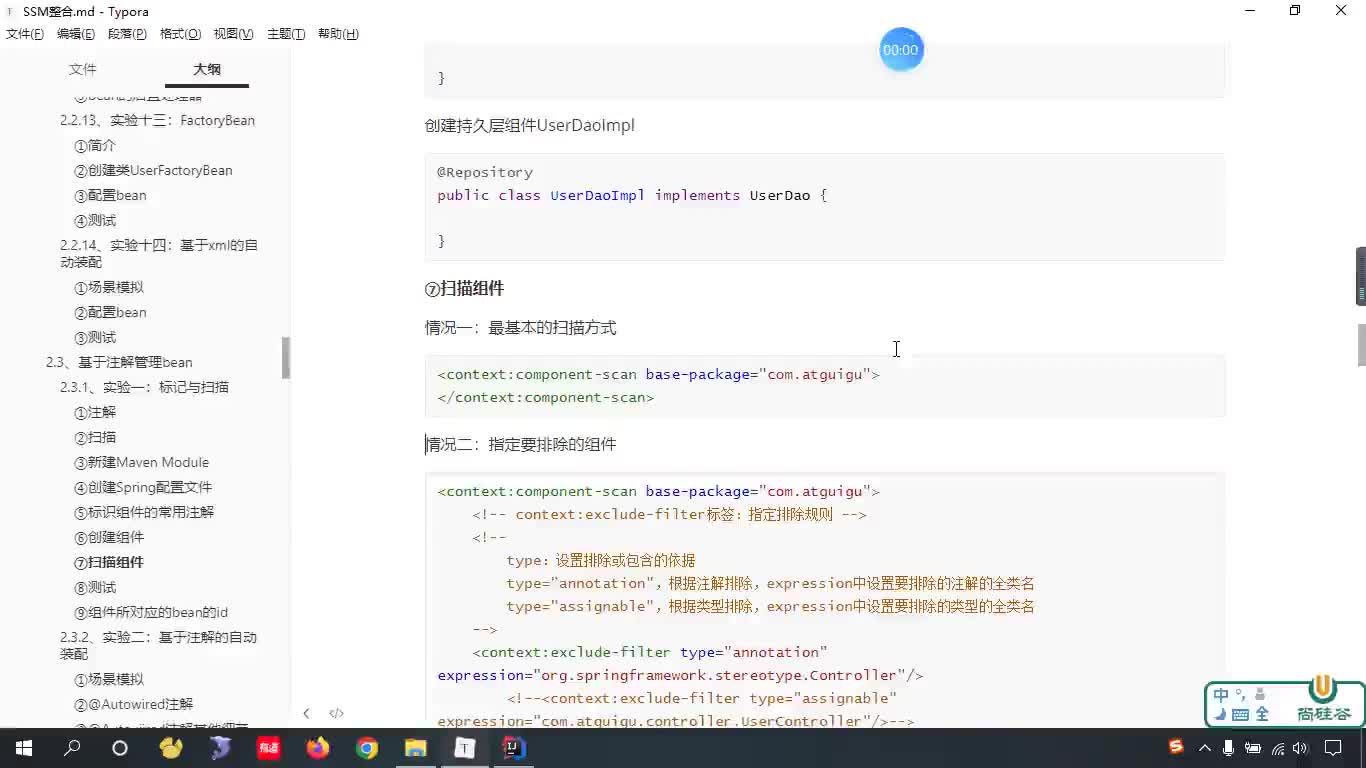
Task: Open 主题(T) menu
Action: click(286, 34)
